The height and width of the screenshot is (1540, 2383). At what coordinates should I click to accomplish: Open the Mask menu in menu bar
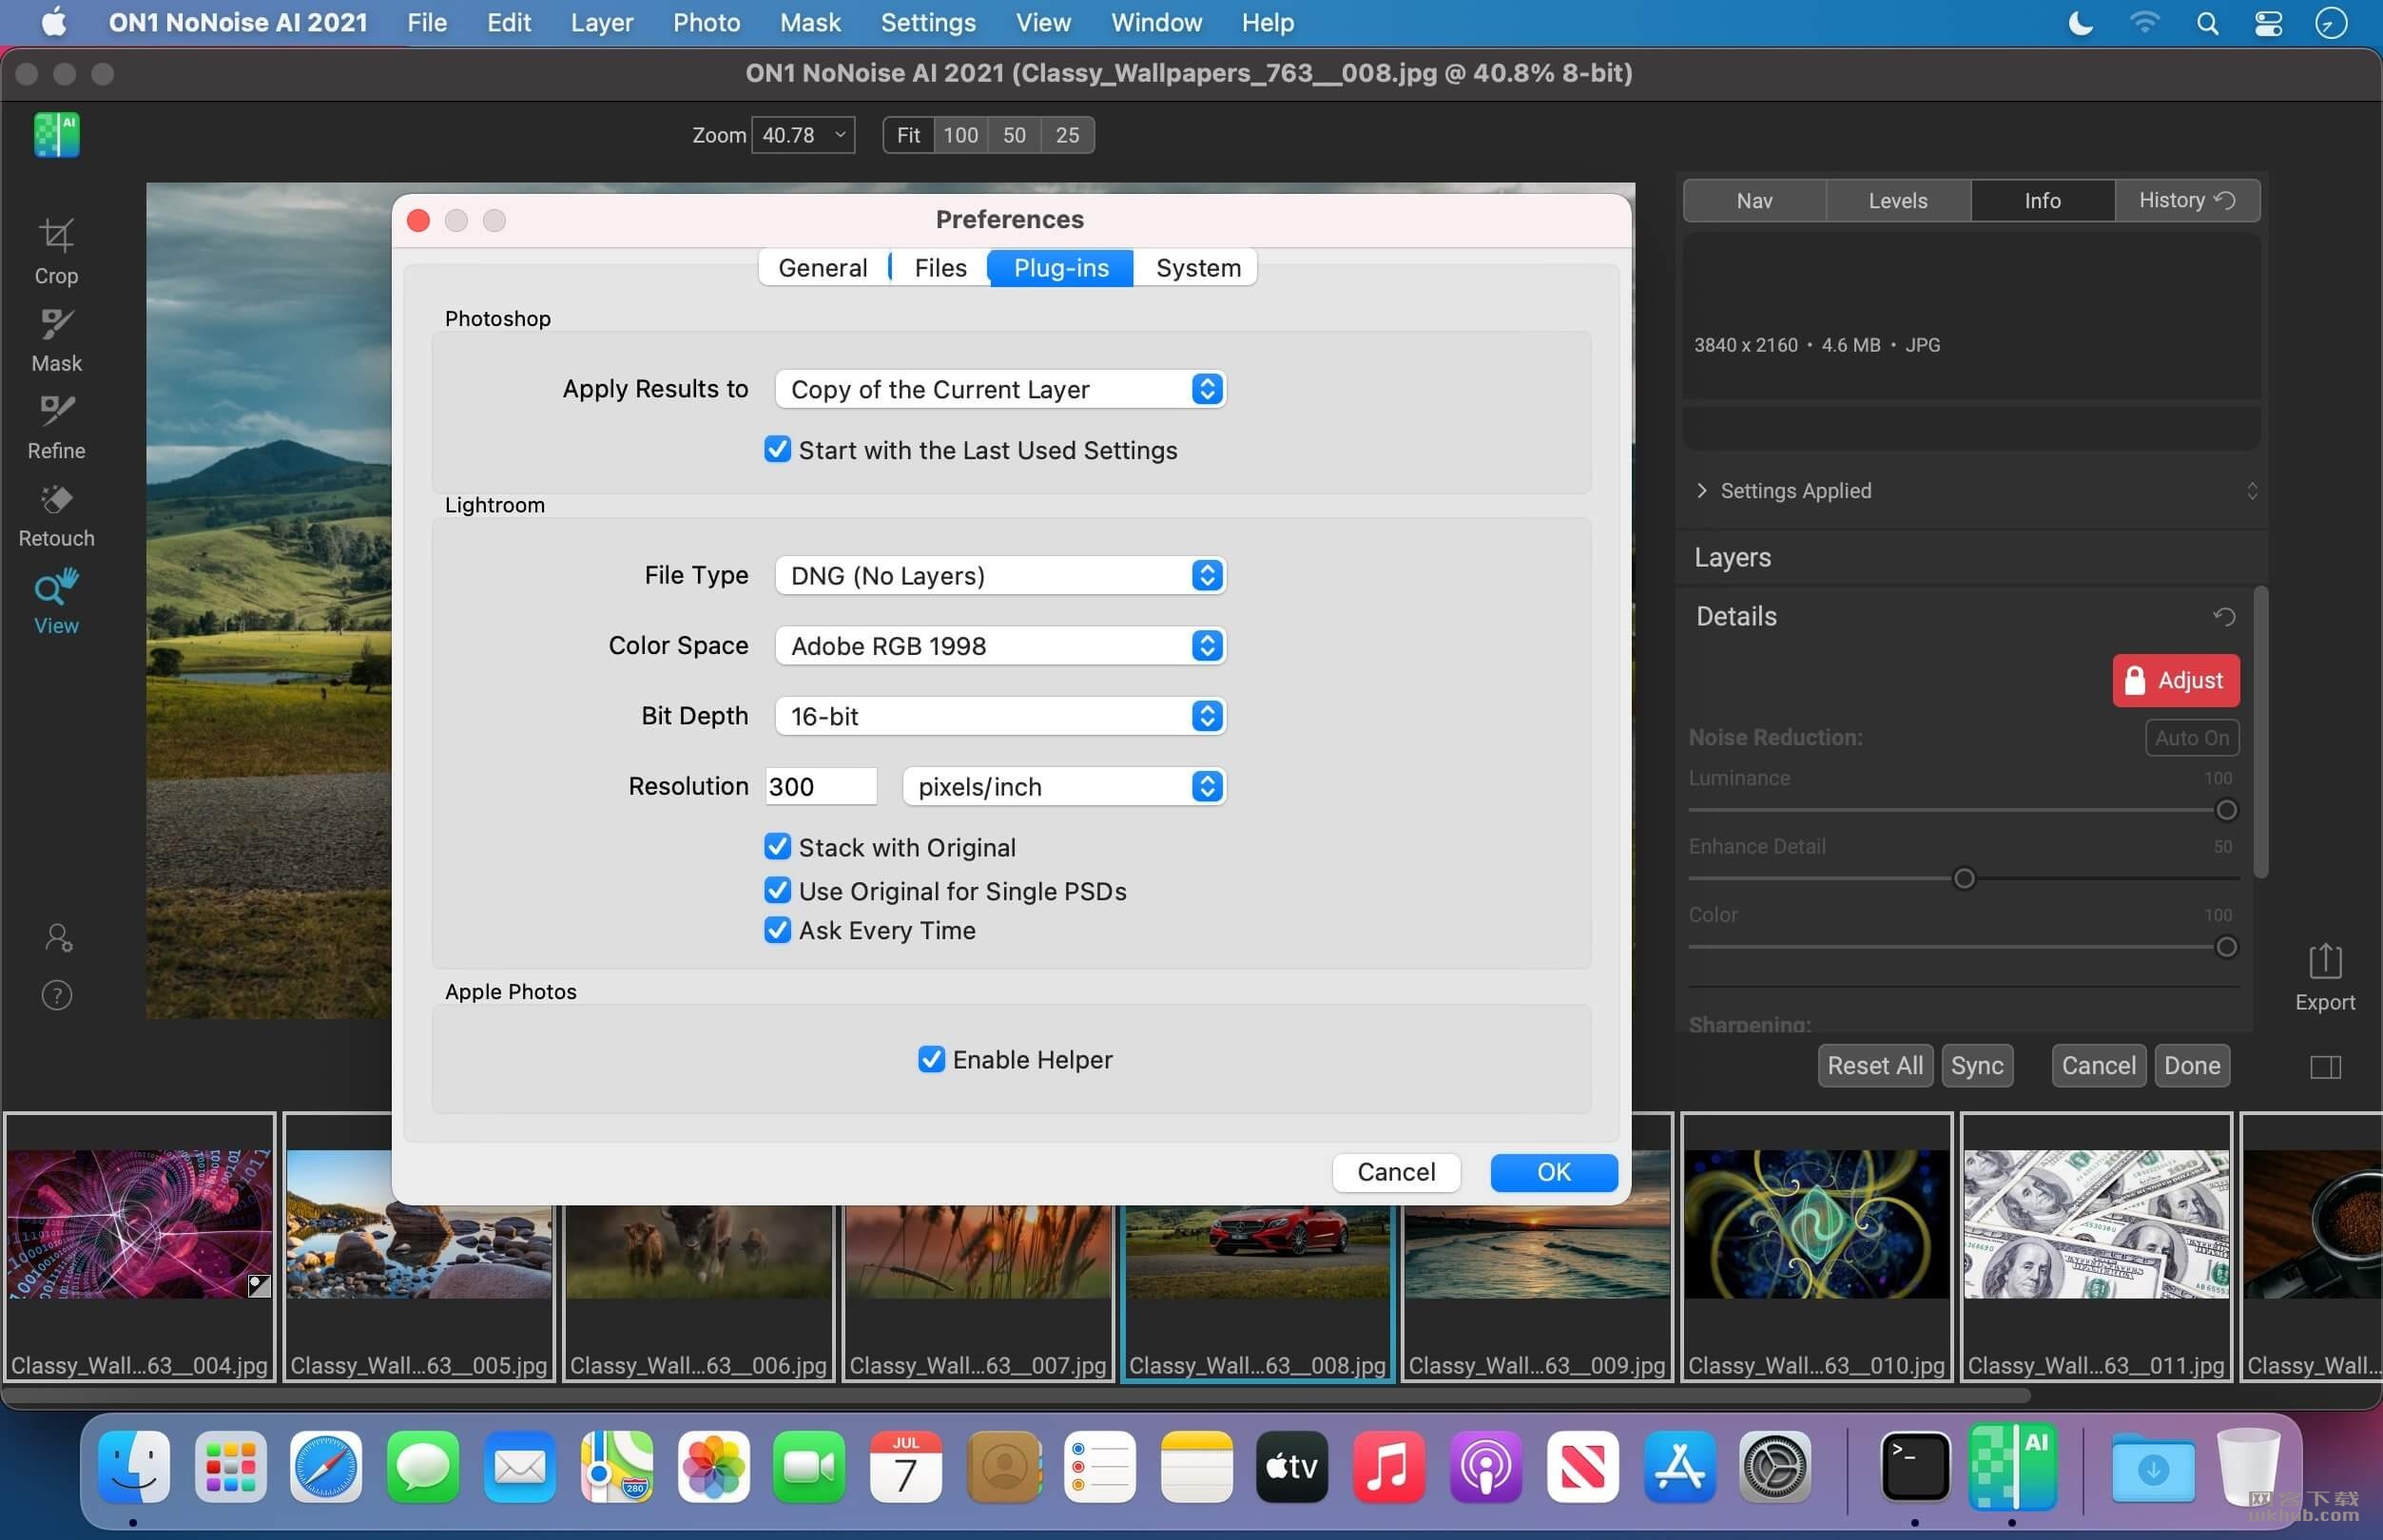(809, 22)
